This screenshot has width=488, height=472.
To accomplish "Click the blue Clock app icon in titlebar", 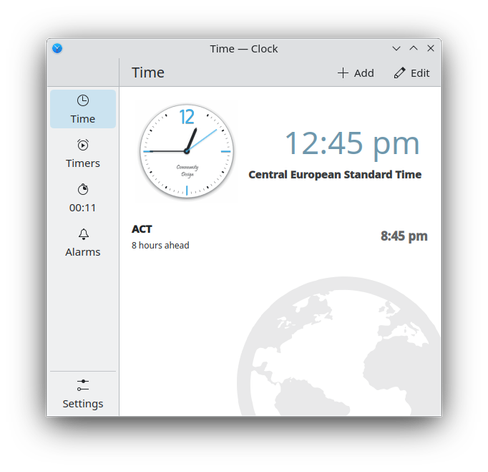I will 57,48.
